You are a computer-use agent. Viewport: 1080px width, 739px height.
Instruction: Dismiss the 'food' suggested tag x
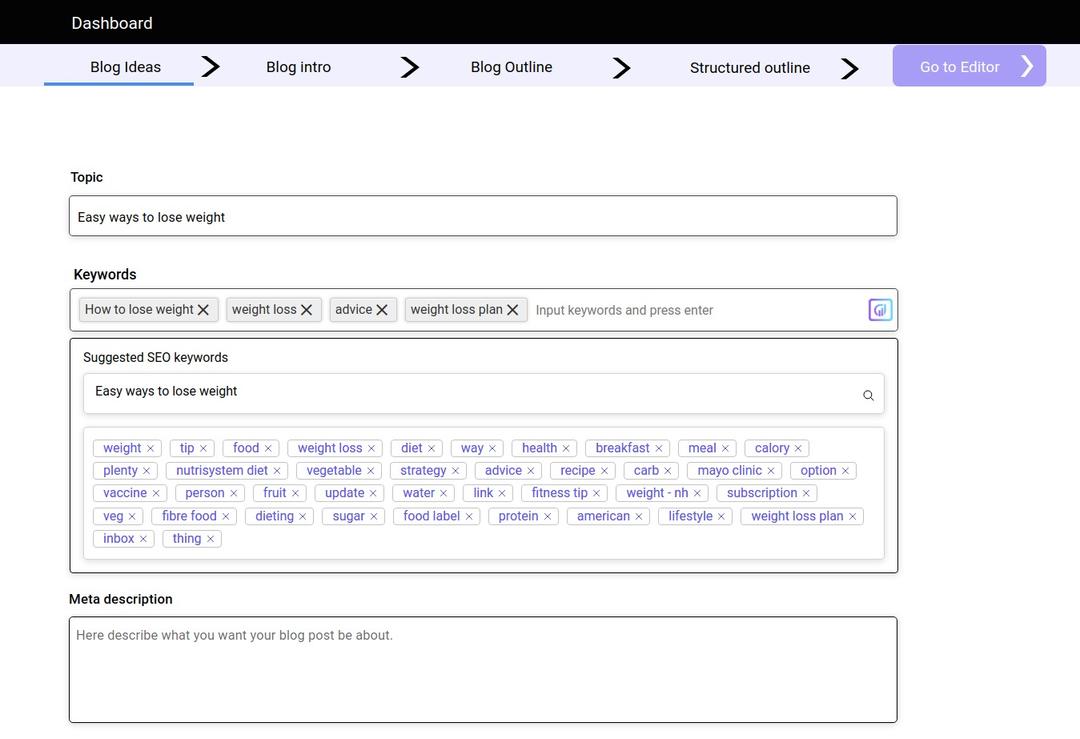(268, 448)
